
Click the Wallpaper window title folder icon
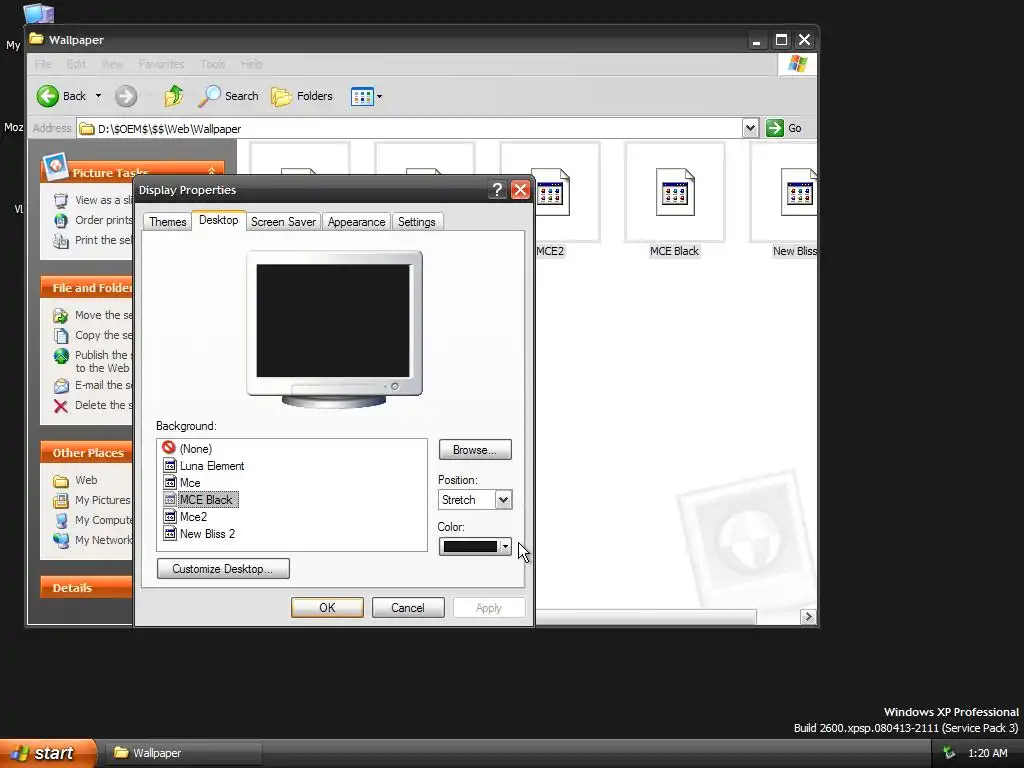click(37, 39)
